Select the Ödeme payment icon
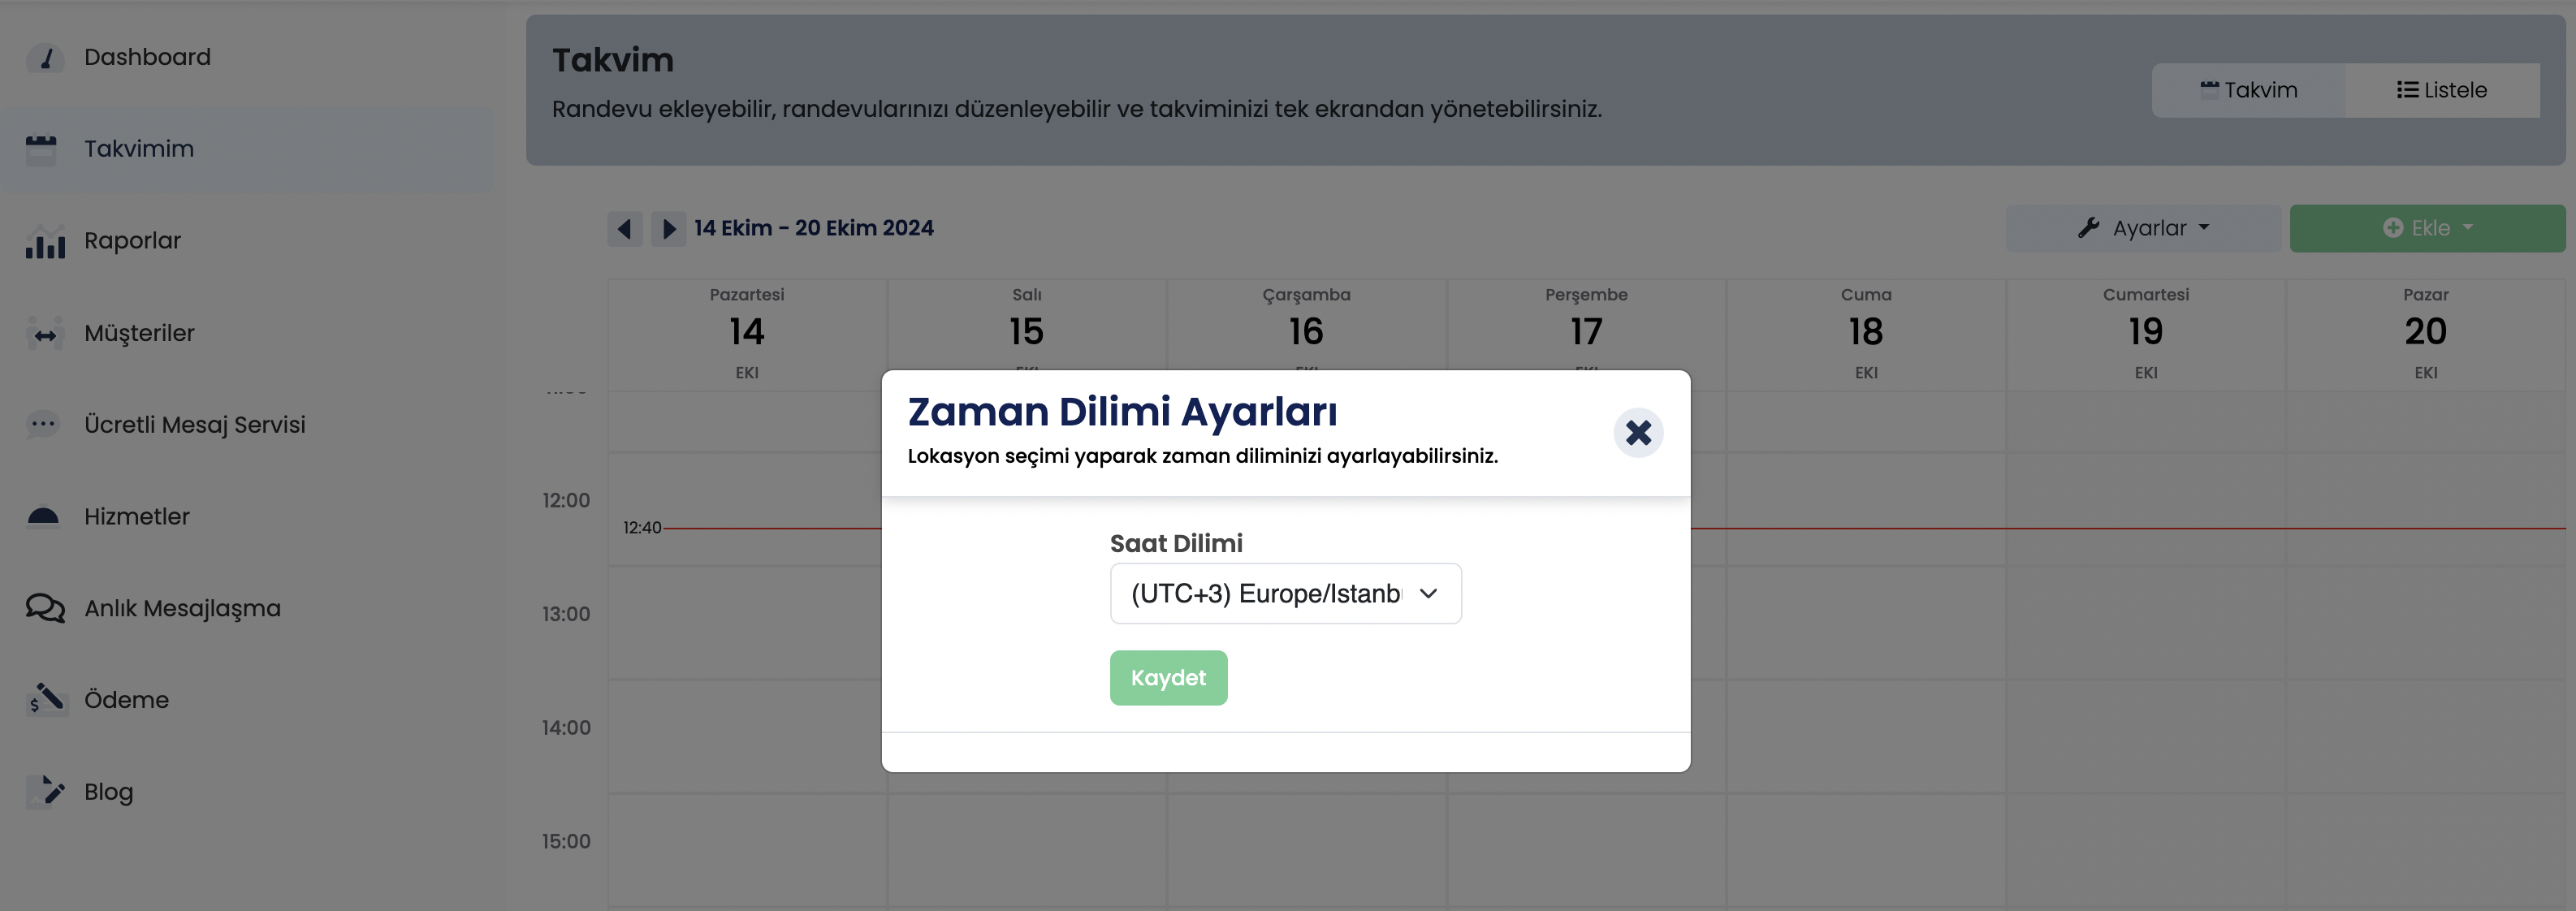 pyautogui.click(x=46, y=699)
